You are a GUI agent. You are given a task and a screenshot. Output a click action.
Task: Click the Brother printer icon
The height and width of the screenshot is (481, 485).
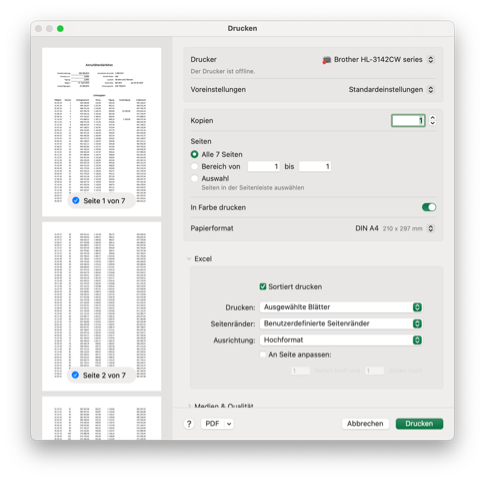(x=327, y=60)
